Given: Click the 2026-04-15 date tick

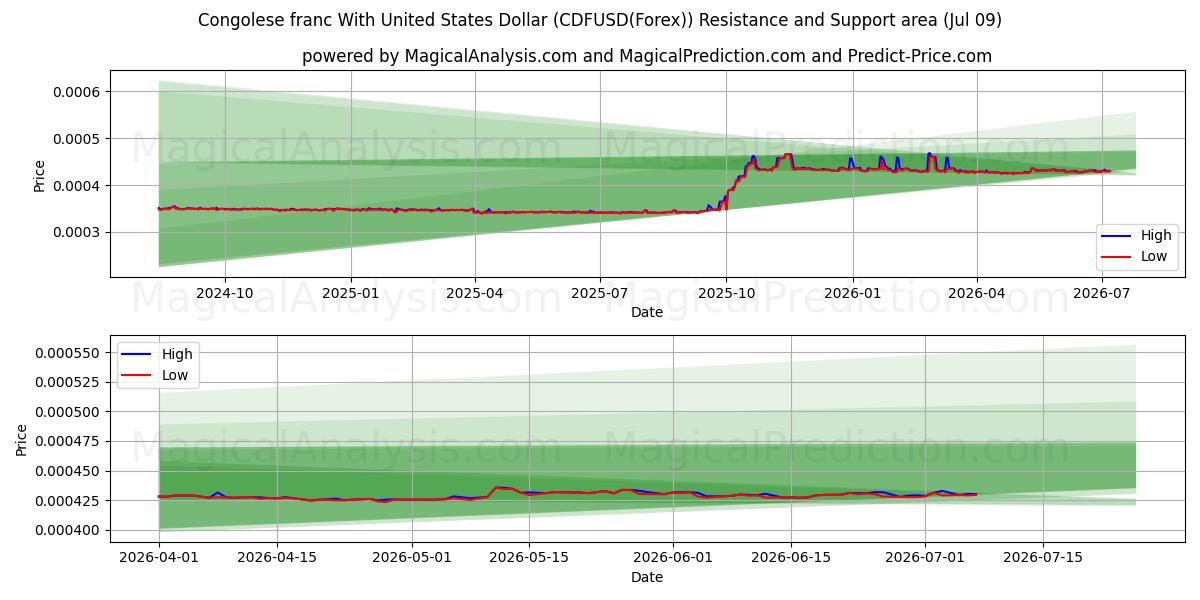Looking at the screenshot, I should [276, 558].
